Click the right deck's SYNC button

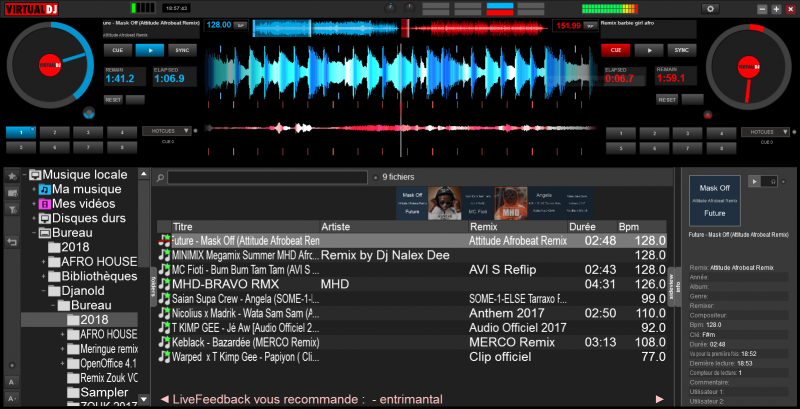click(682, 50)
